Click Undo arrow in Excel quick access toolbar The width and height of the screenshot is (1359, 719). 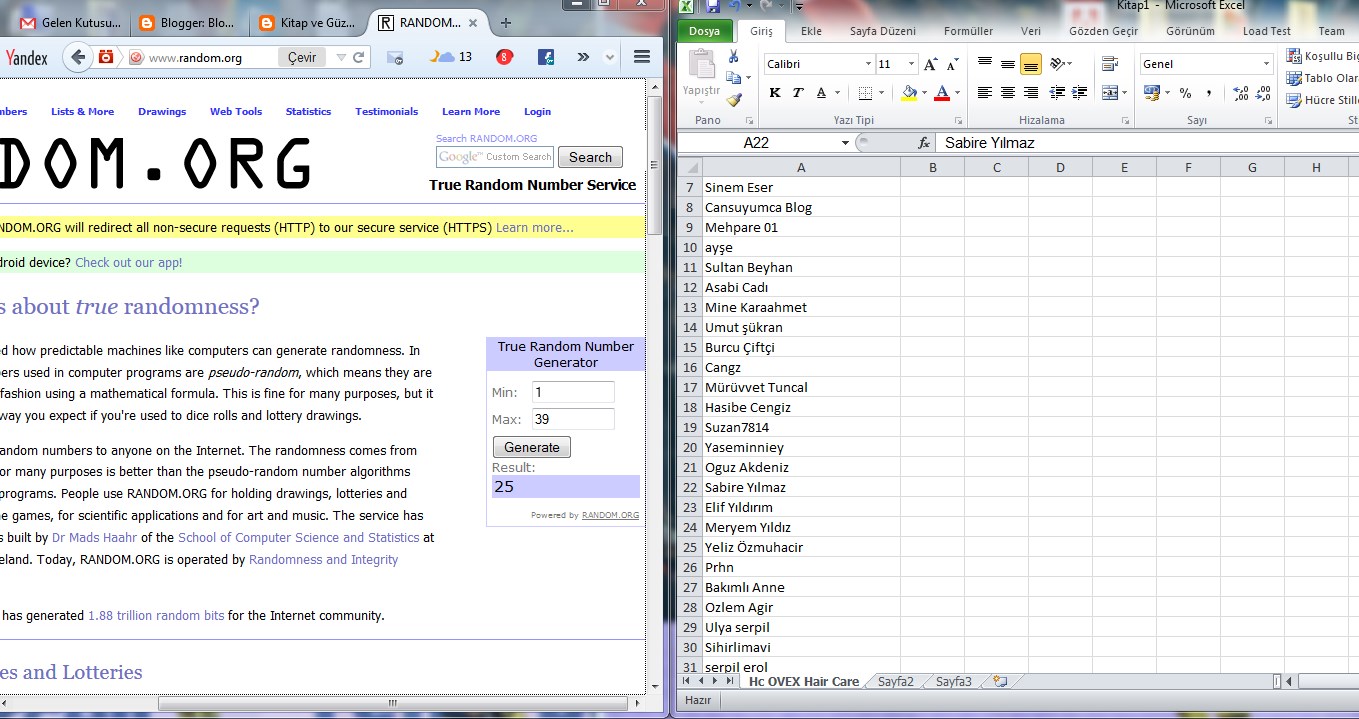735,7
